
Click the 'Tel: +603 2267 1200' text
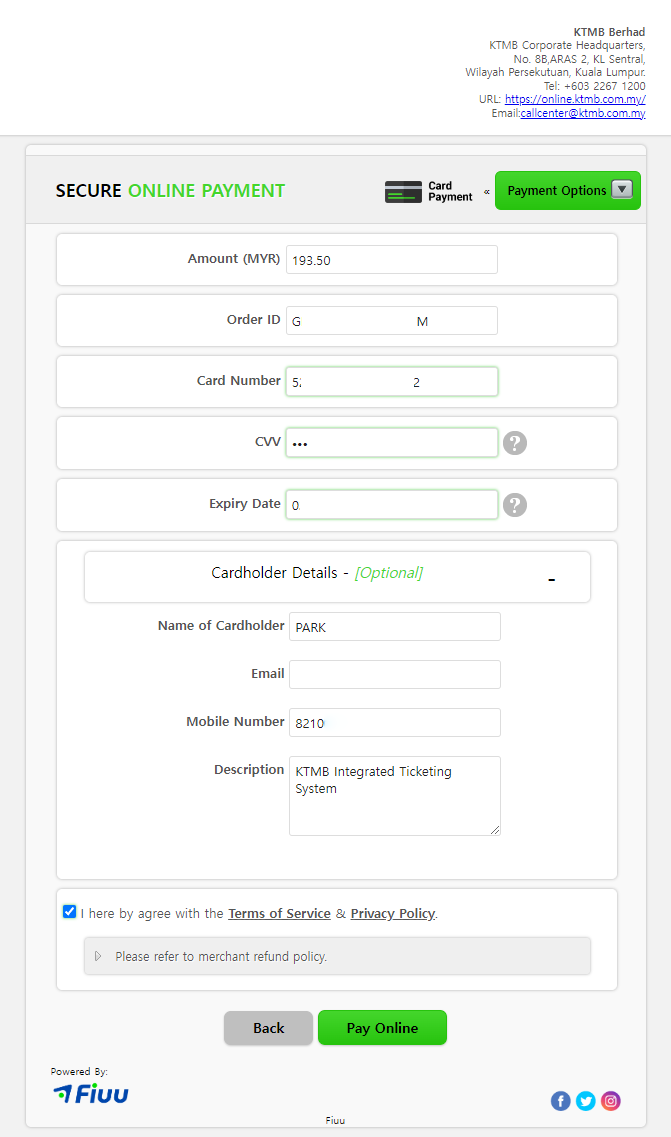pyautogui.click(x=595, y=86)
